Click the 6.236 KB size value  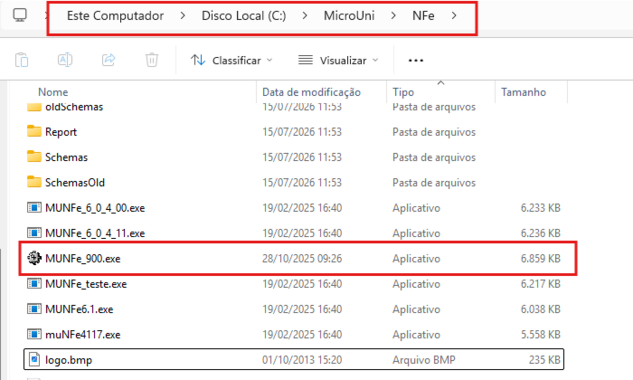pos(541,233)
